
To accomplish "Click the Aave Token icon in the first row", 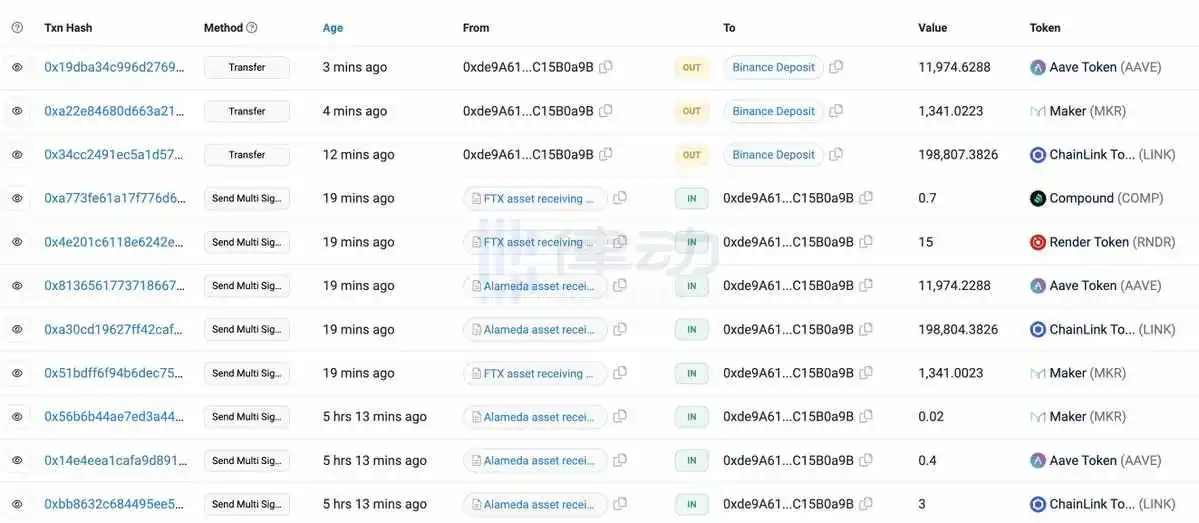I will pyautogui.click(x=1038, y=67).
